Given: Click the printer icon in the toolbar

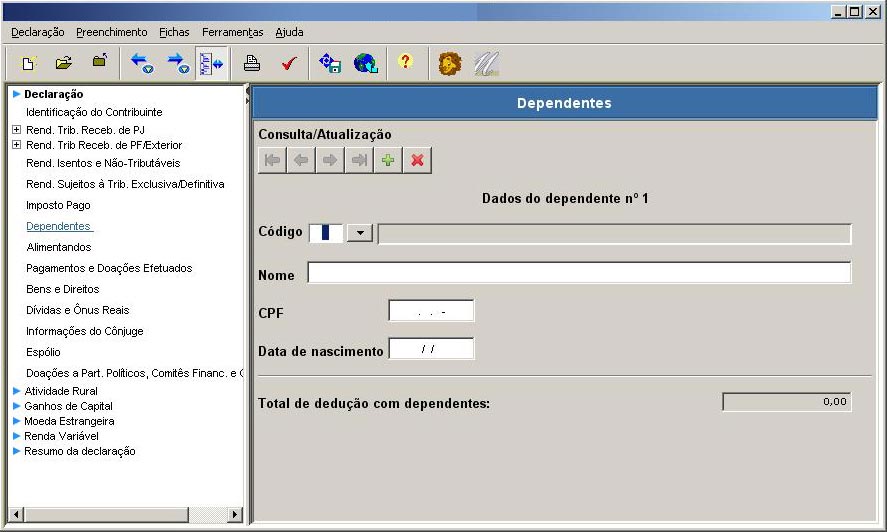Looking at the screenshot, I should point(253,63).
